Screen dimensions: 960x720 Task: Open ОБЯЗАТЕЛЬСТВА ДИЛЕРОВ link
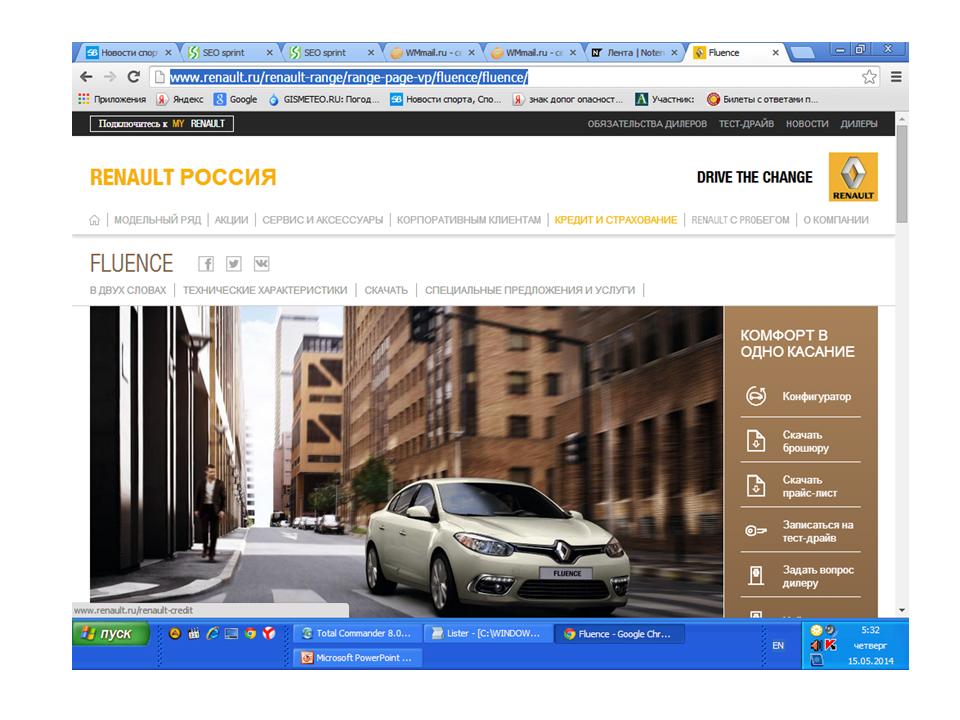point(647,124)
